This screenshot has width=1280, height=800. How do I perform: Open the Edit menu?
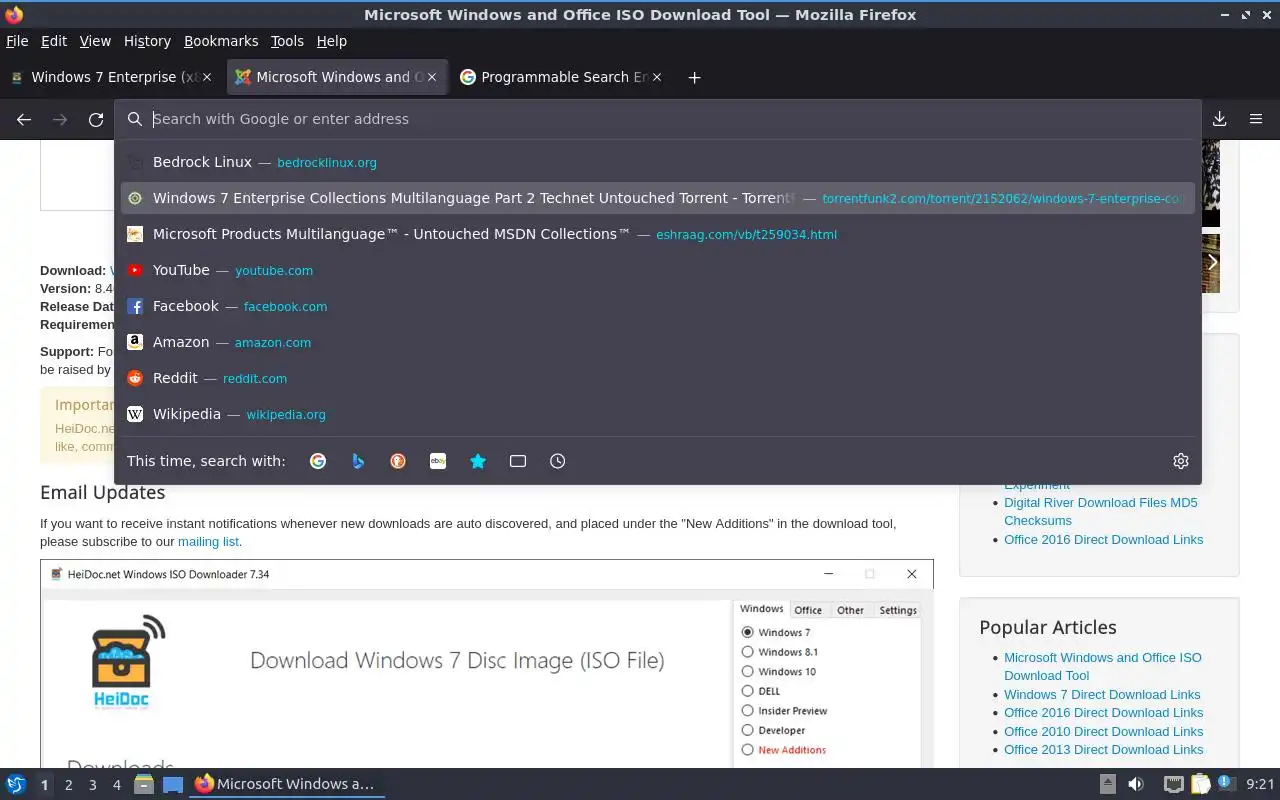(x=54, y=41)
